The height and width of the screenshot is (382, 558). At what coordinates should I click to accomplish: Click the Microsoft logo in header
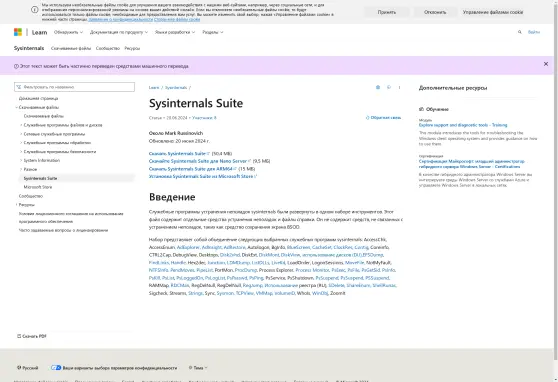[x=18, y=32]
